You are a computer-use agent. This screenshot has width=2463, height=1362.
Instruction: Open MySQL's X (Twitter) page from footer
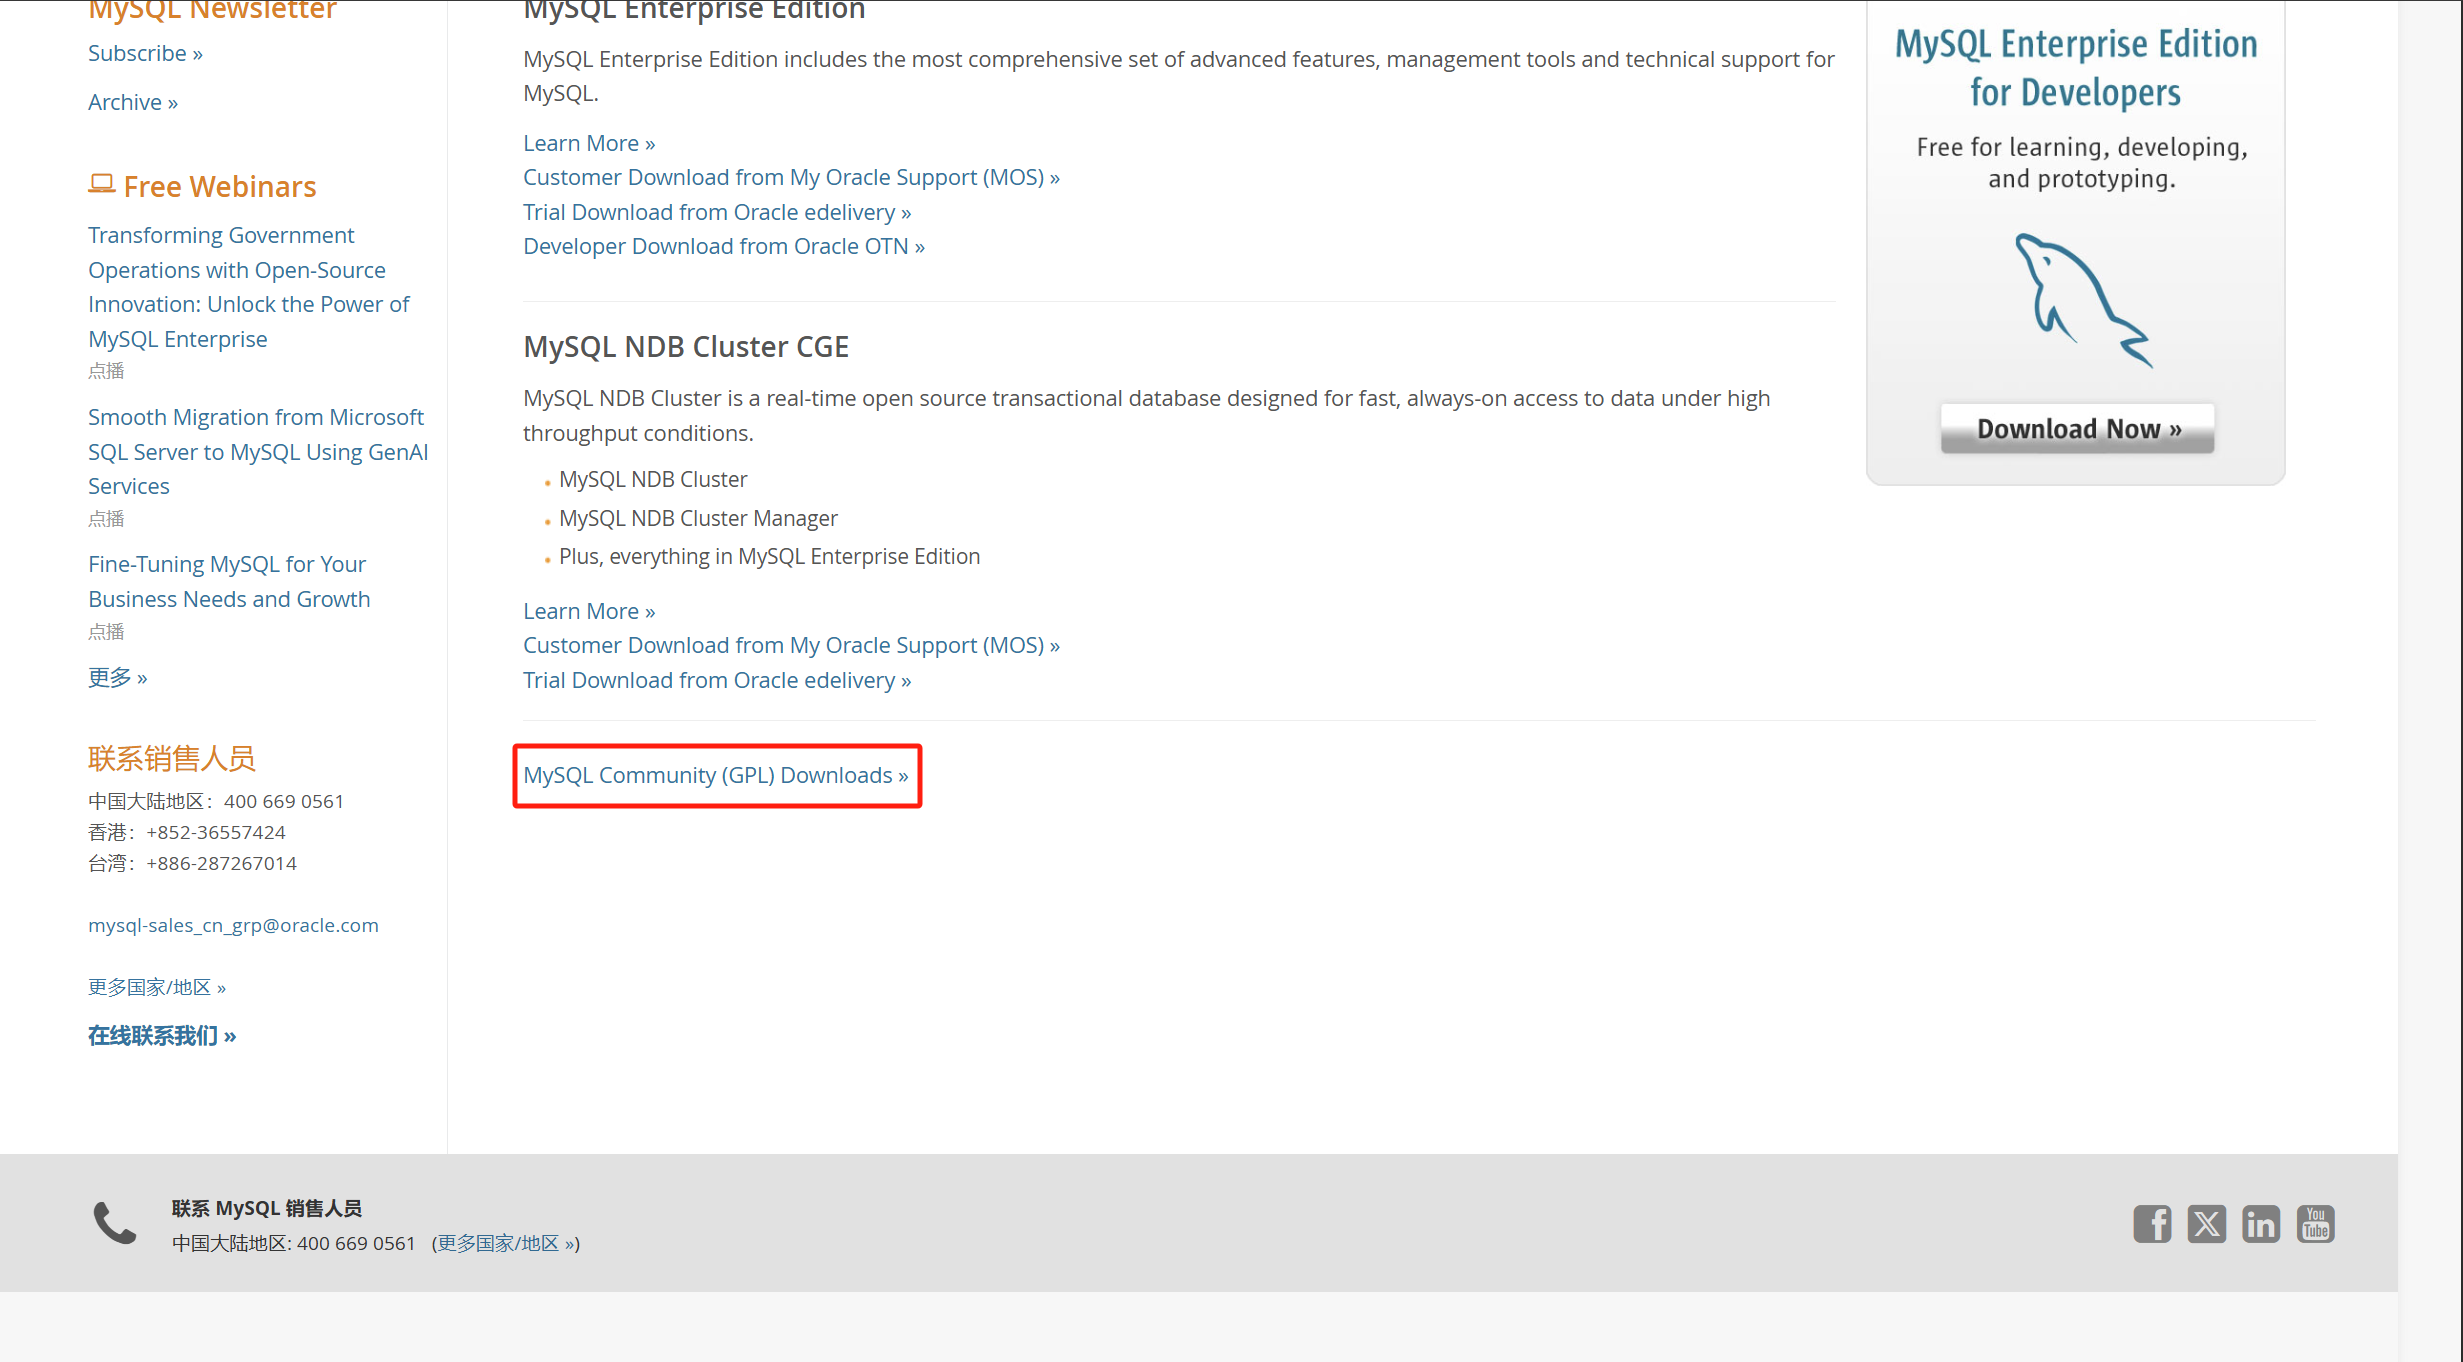click(x=2207, y=1223)
